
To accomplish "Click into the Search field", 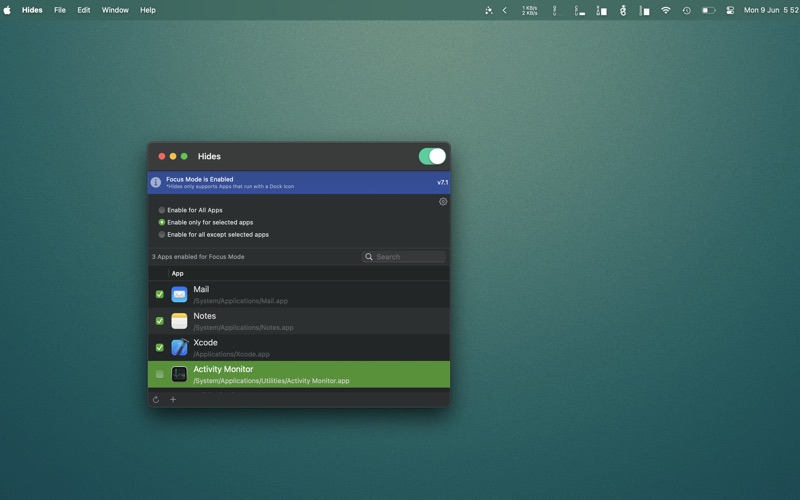I will (404, 257).
